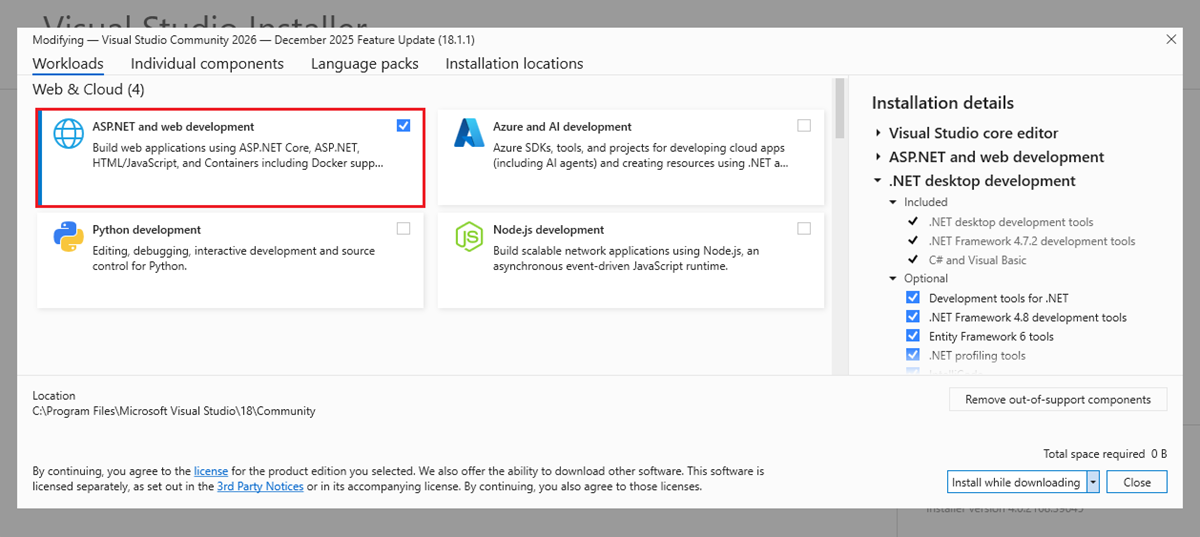This screenshot has height=537, width=1200.
Task: Click the C# and Visual Basic item
Action: coord(978,260)
